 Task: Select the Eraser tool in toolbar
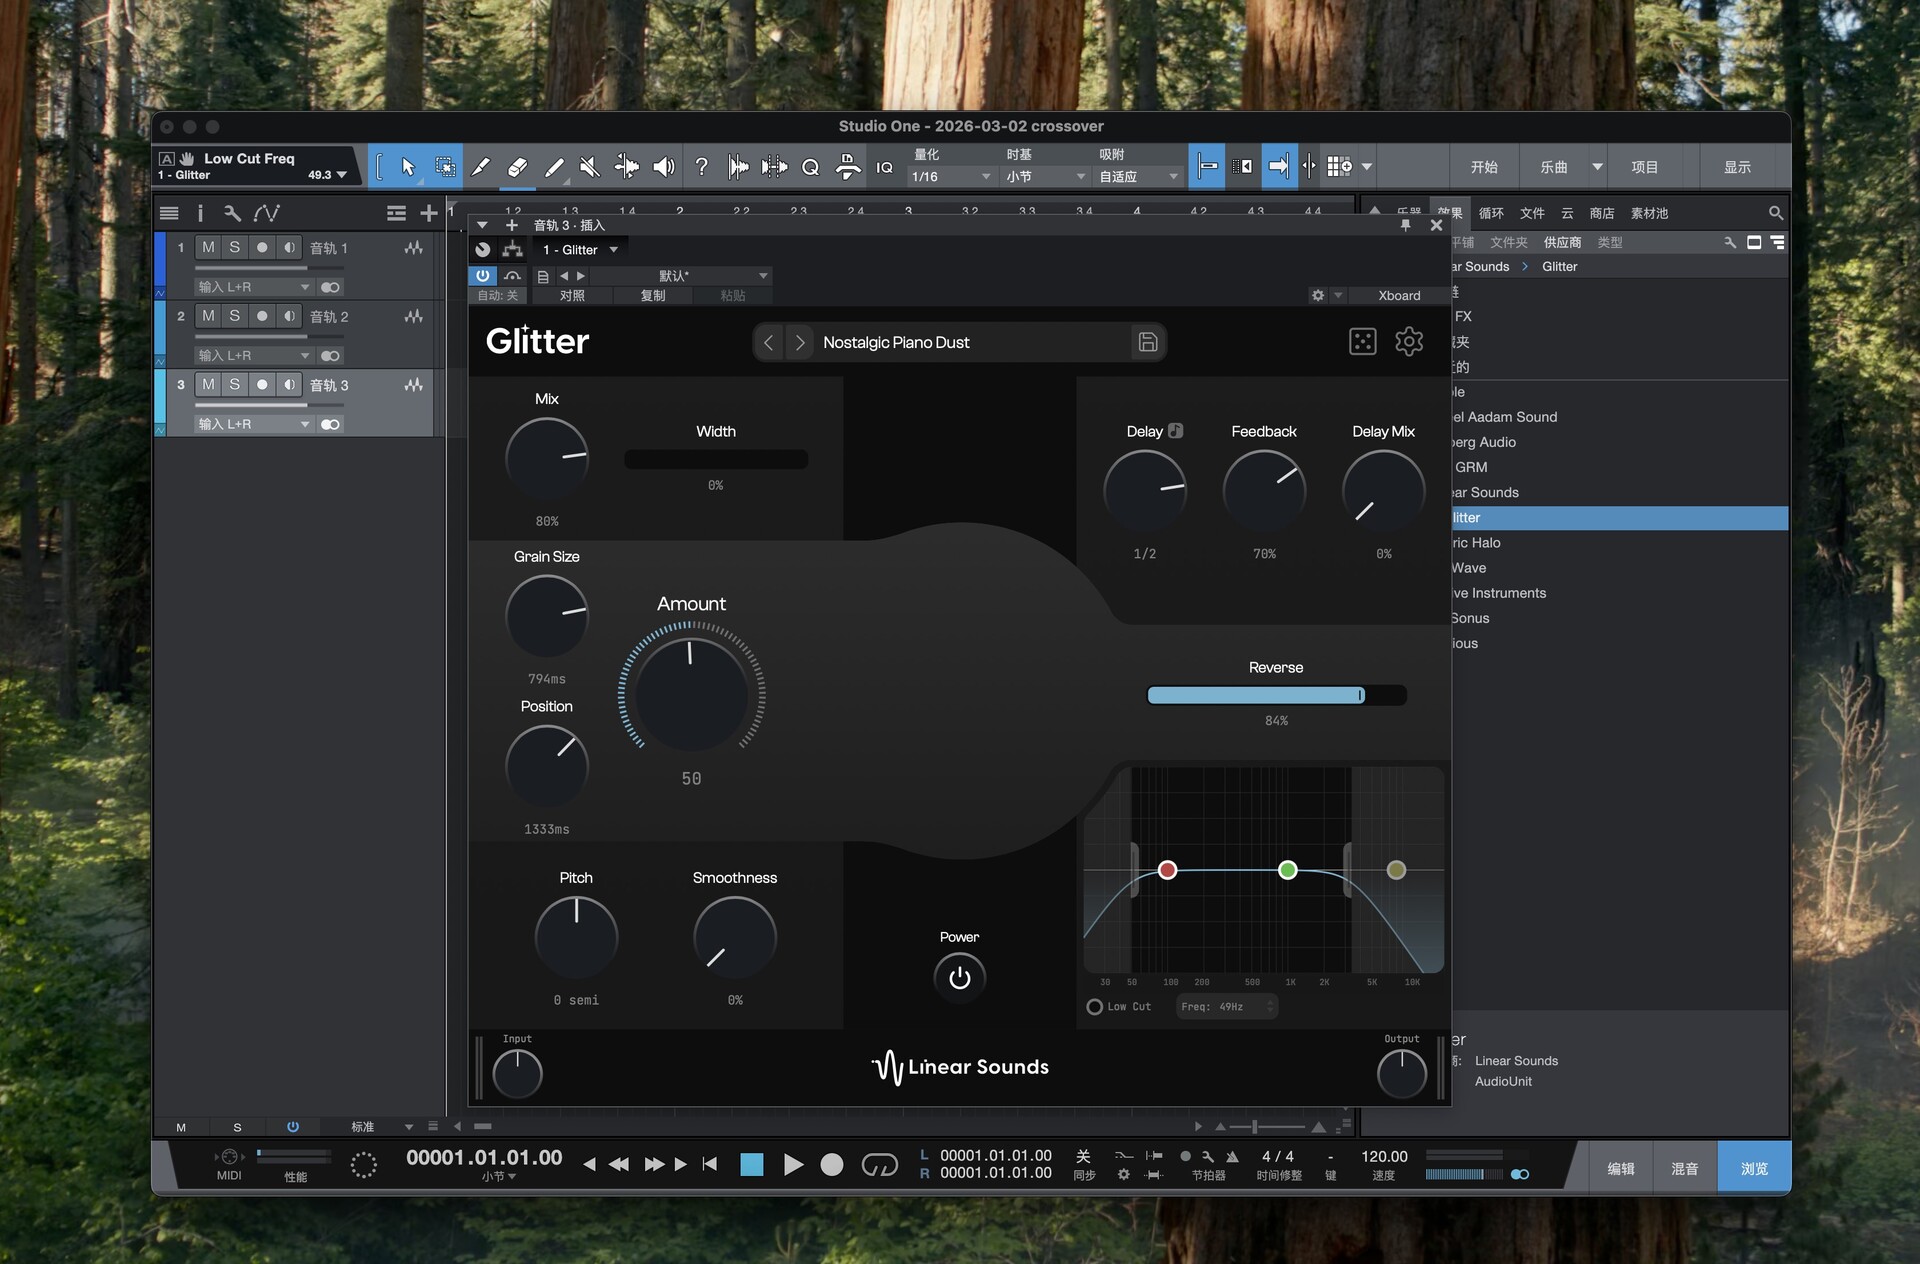(517, 167)
